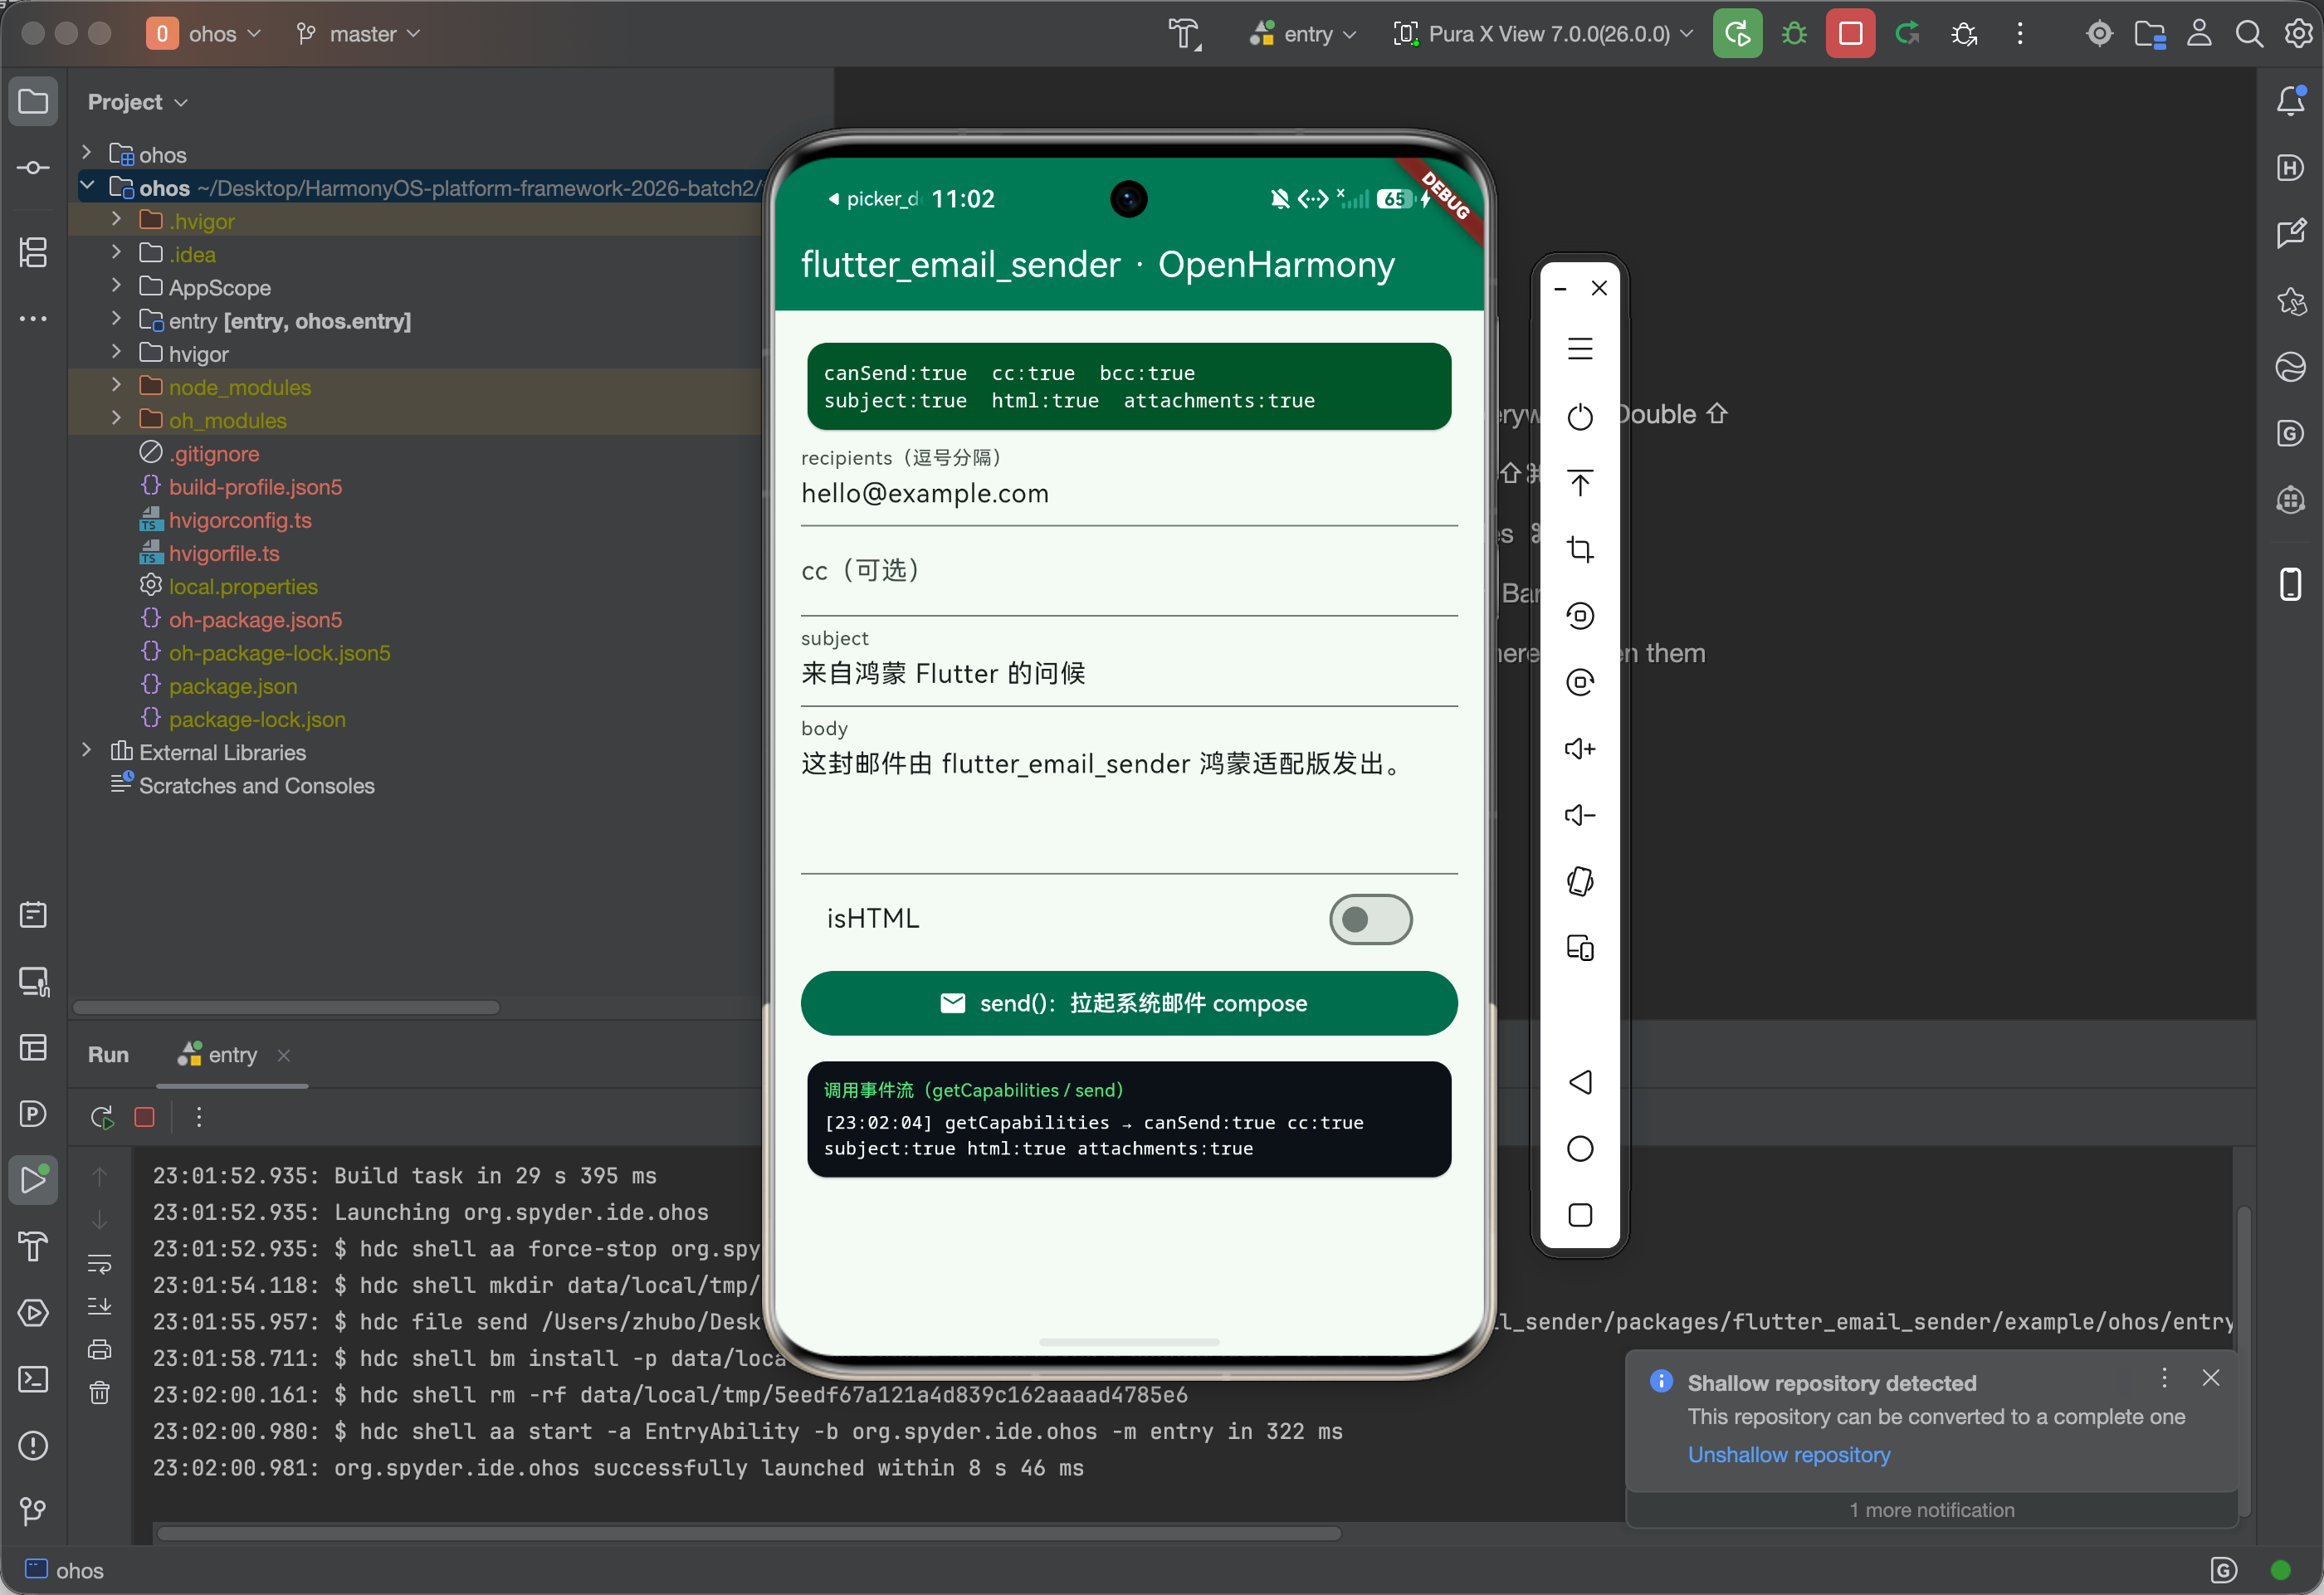Take an emulator screenshot with crop icon
Screen dimensions: 2324x1595
(x=1580, y=549)
